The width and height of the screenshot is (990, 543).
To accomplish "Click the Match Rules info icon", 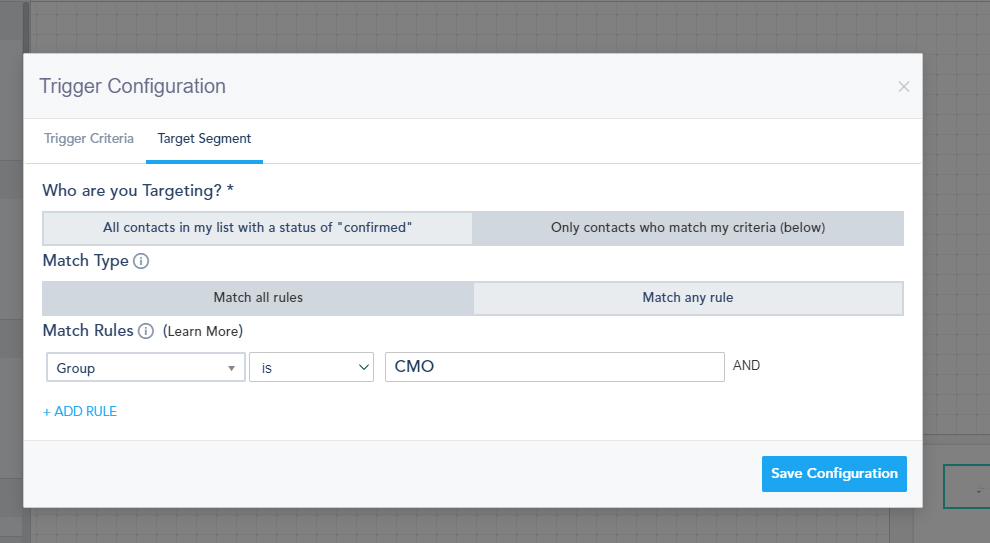I will 146,331.
